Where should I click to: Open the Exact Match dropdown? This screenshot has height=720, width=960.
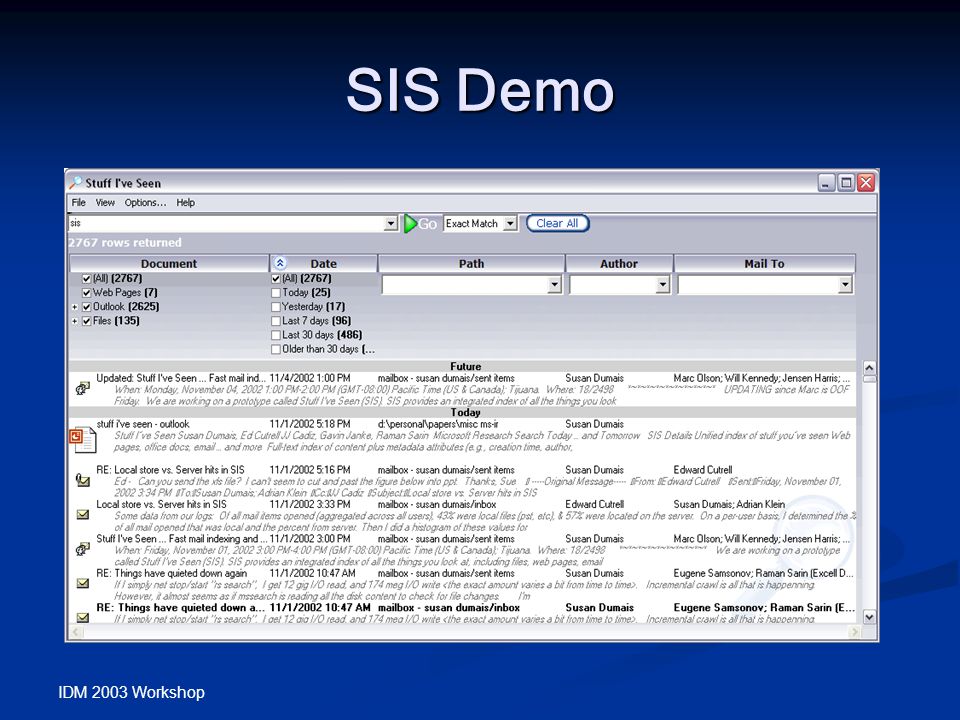point(510,223)
